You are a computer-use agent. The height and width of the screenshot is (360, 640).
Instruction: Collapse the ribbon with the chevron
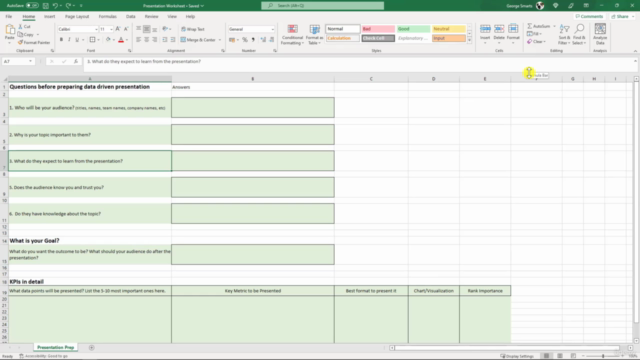coord(635,51)
